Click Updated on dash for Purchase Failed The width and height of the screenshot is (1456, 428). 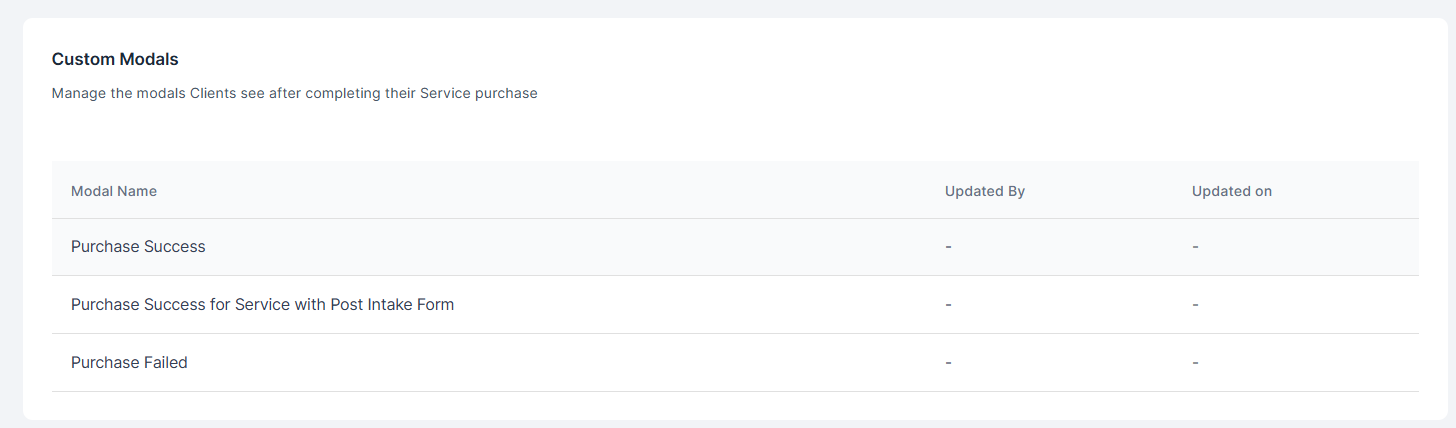(1195, 363)
